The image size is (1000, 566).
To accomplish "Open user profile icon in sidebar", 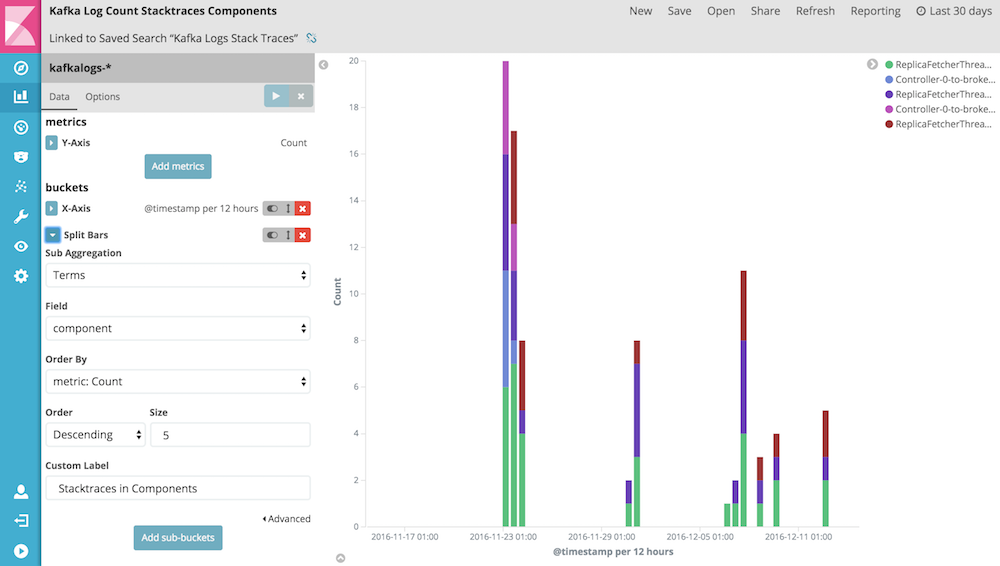I will pos(20,491).
